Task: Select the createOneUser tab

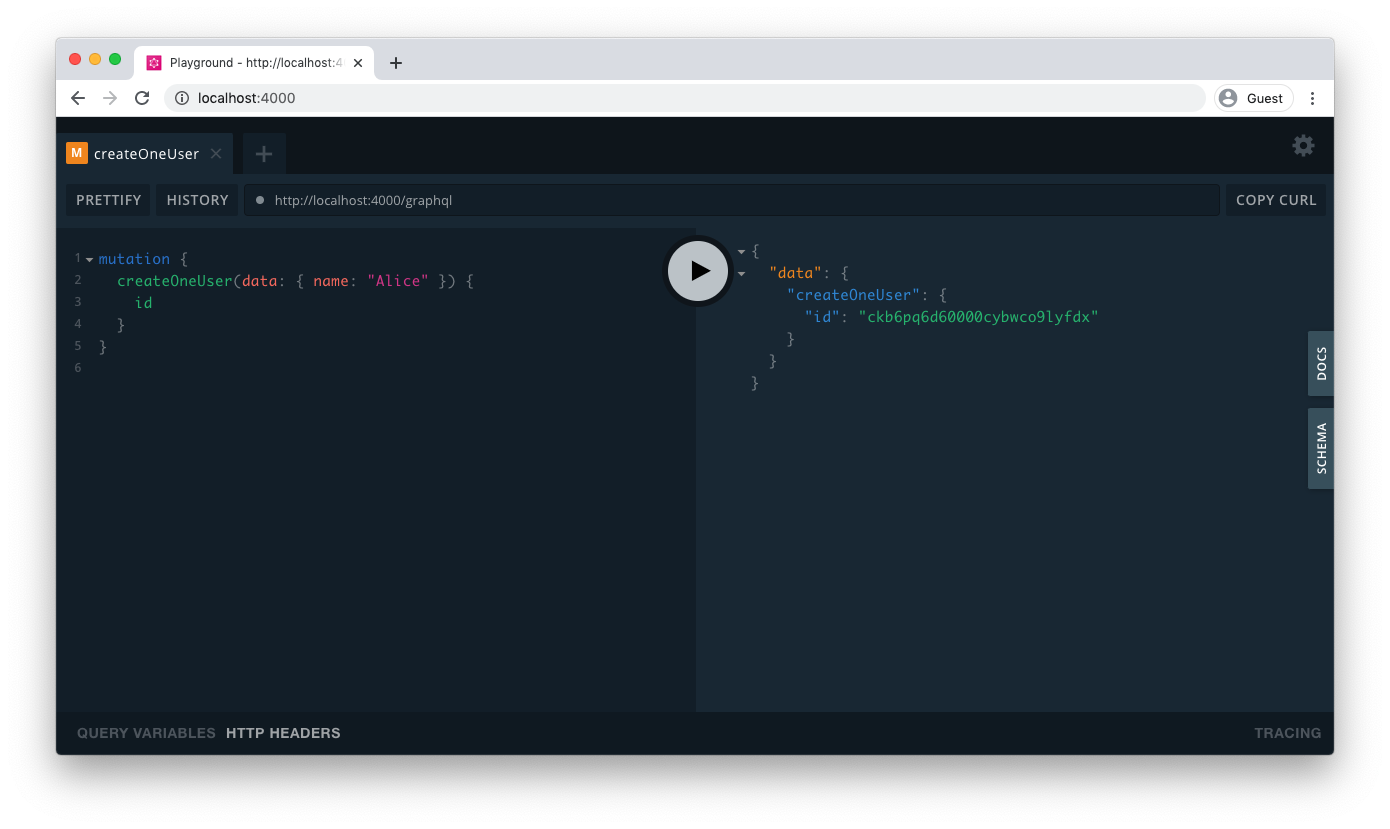Action: [145, 154]
